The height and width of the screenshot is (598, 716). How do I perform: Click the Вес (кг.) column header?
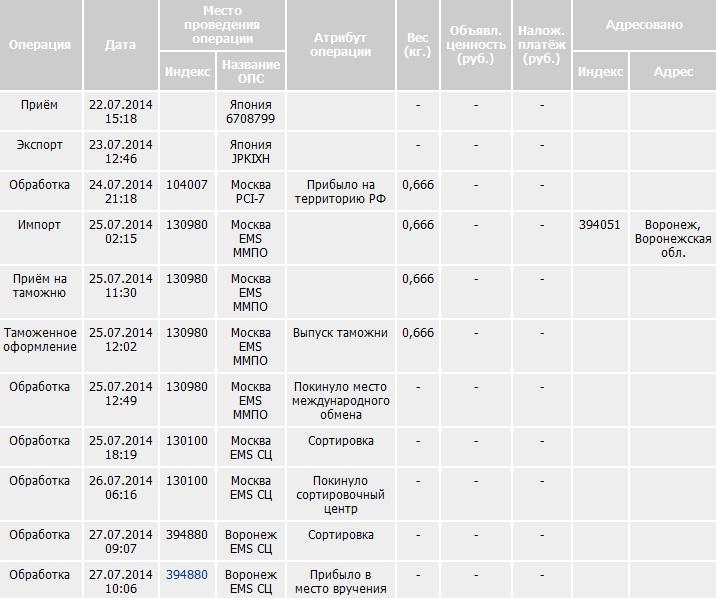coord(418,45)
